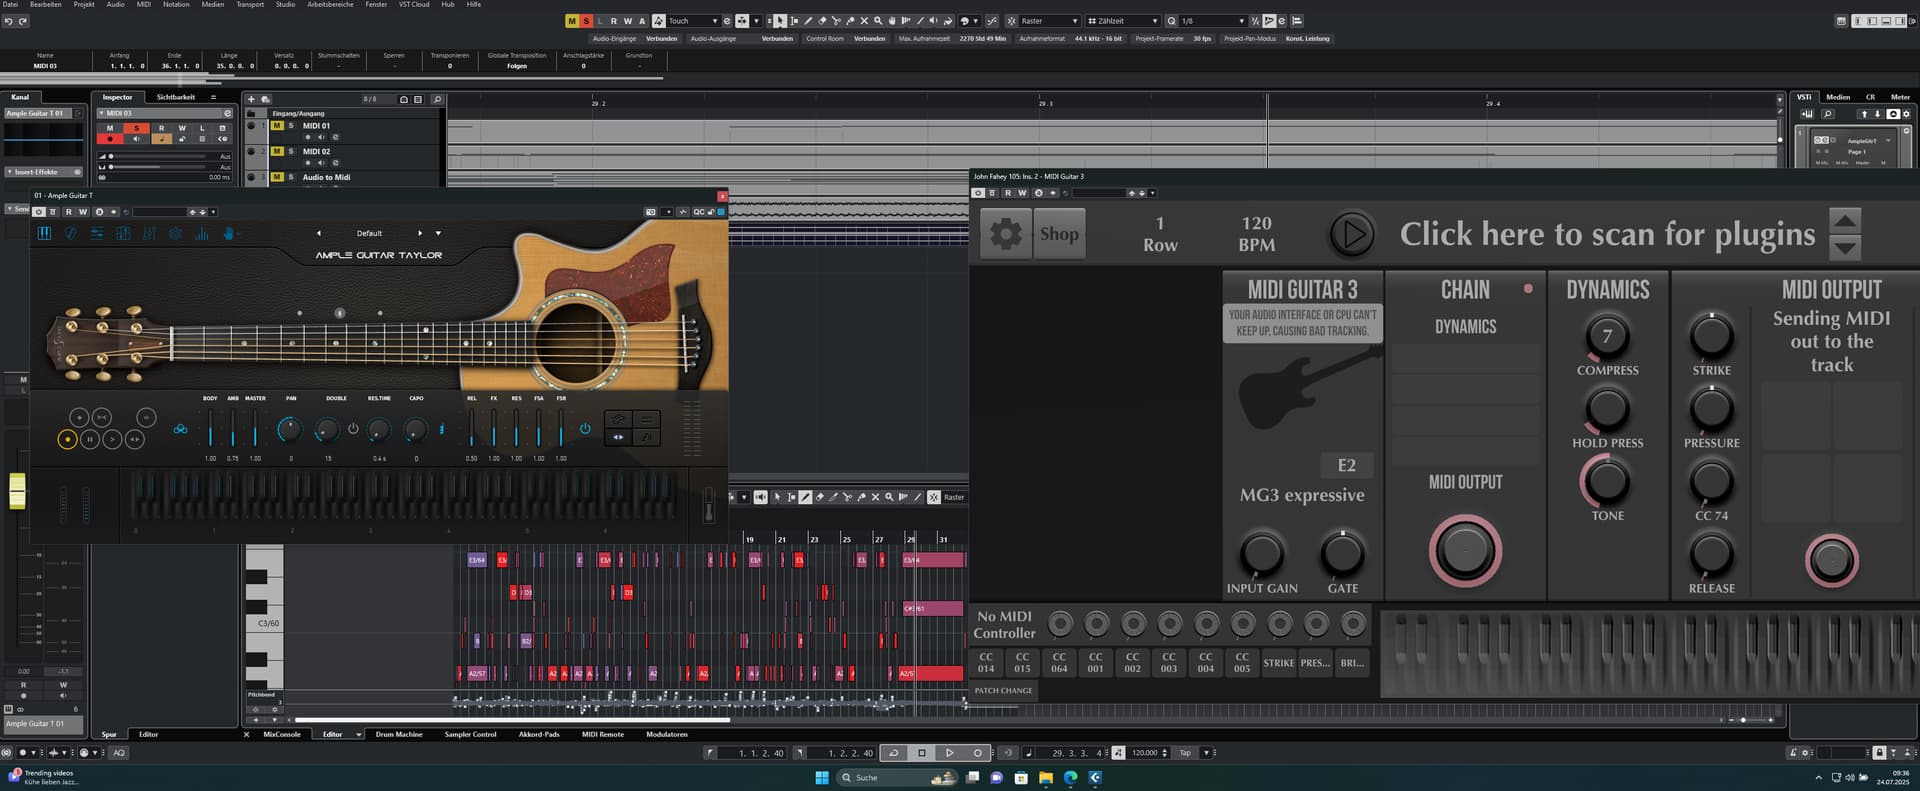Select the Object Selection arrow tool
The image size is (1920, 791).
[x=781, y=21]
